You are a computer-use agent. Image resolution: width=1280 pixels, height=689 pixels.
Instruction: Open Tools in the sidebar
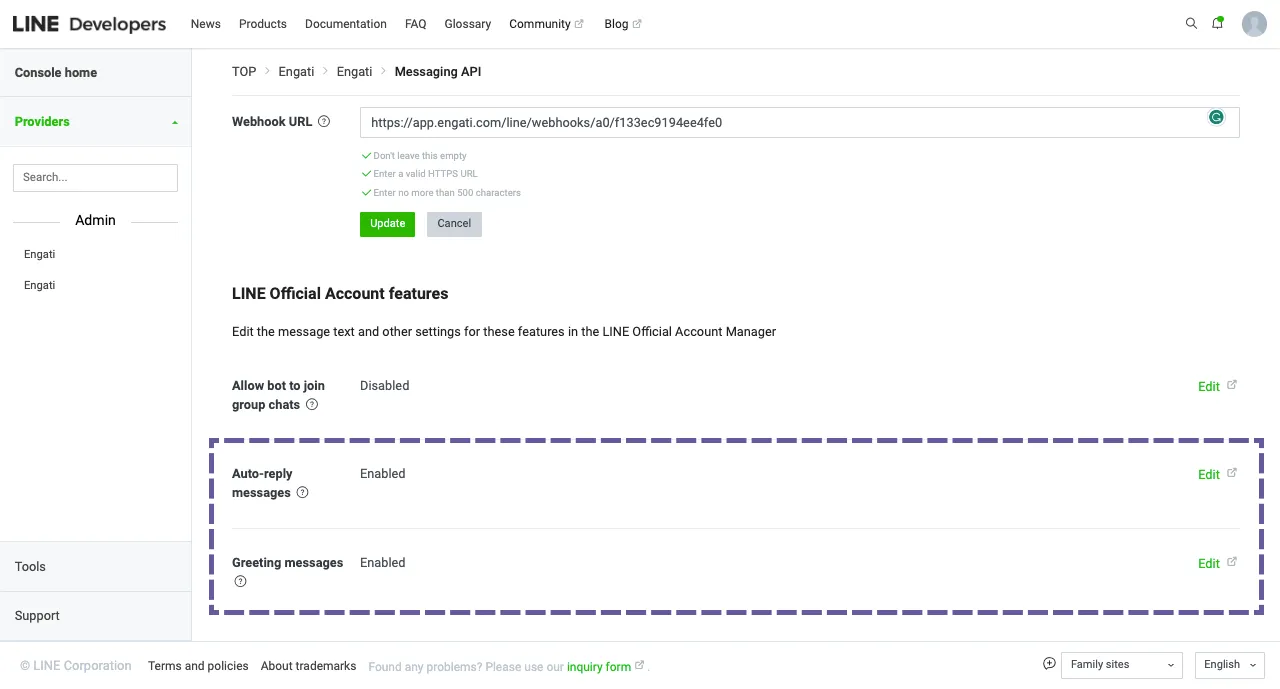tap(96, 567)
